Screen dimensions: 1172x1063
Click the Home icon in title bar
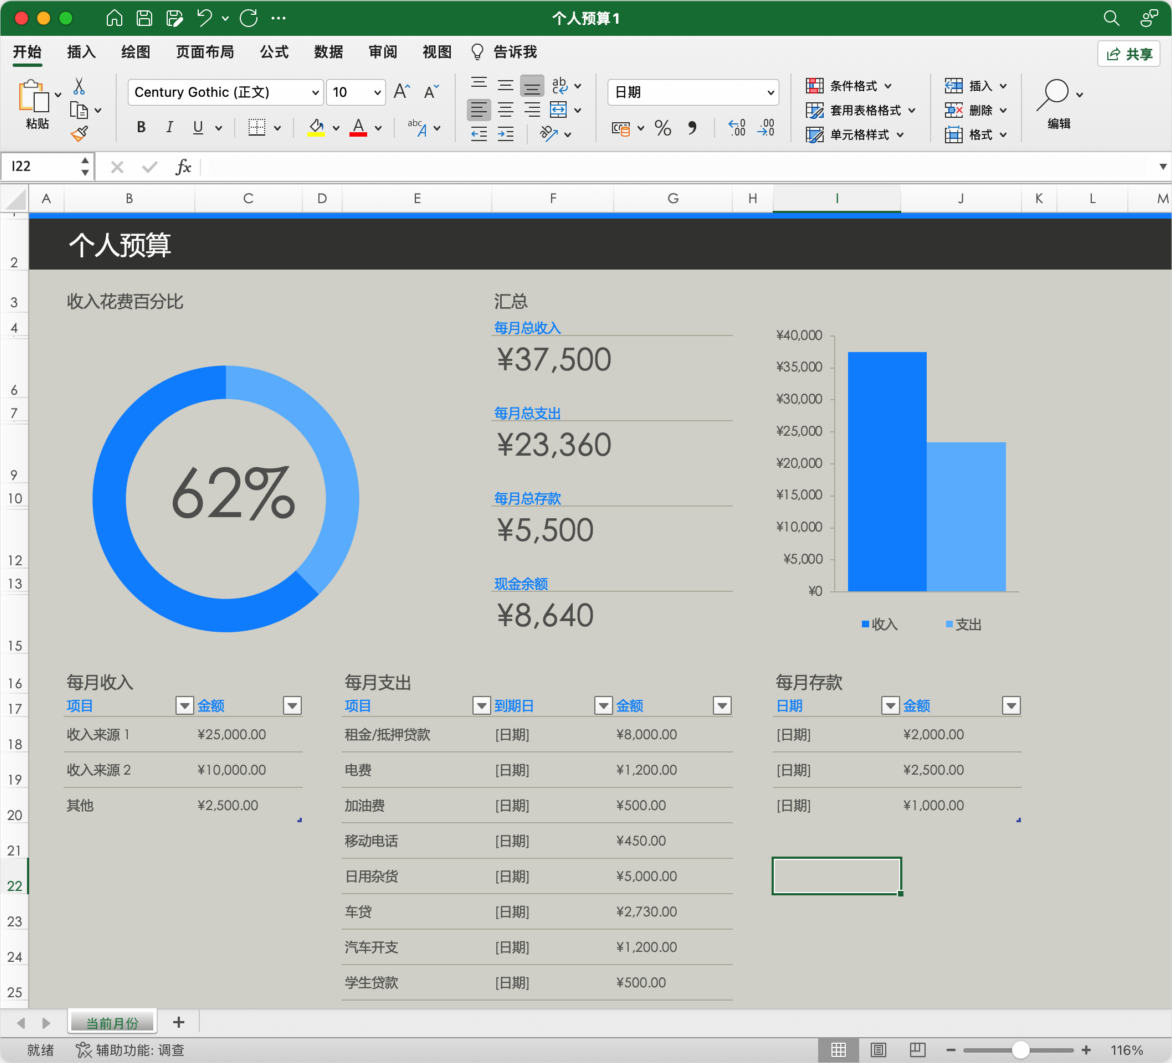coord(114,18)
